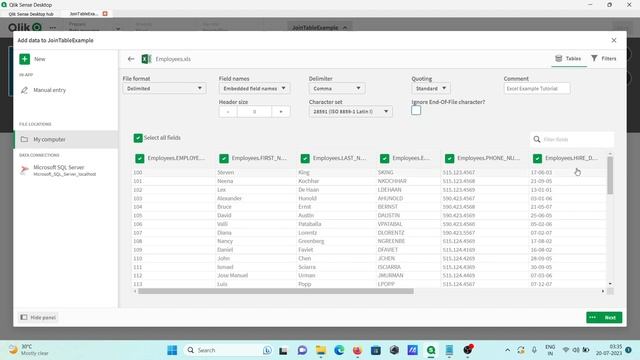Uncheck Employees.HIRE_D... field checkbox
Screen dimensions: 640x360
537,158
